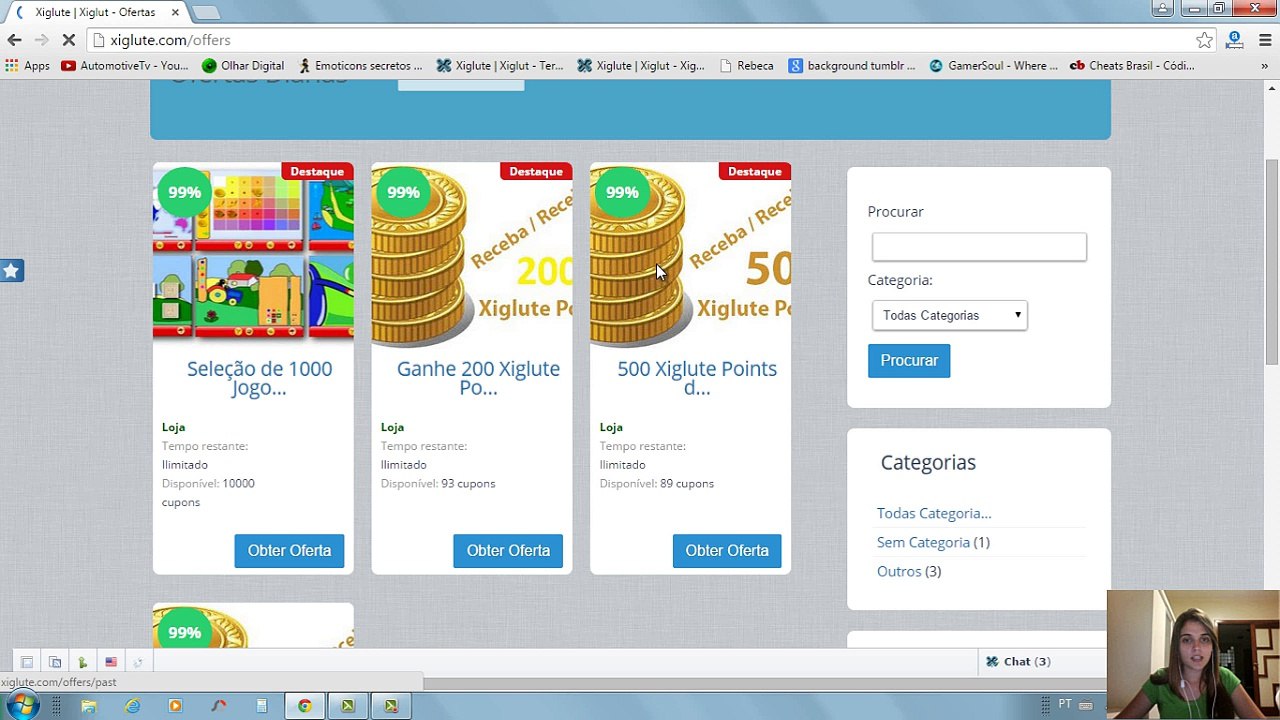Image resolution: width=1280 pixels, height=720 pixels.
Task: Open the red swoosh app in taskbar
Action: coord(218,706)
